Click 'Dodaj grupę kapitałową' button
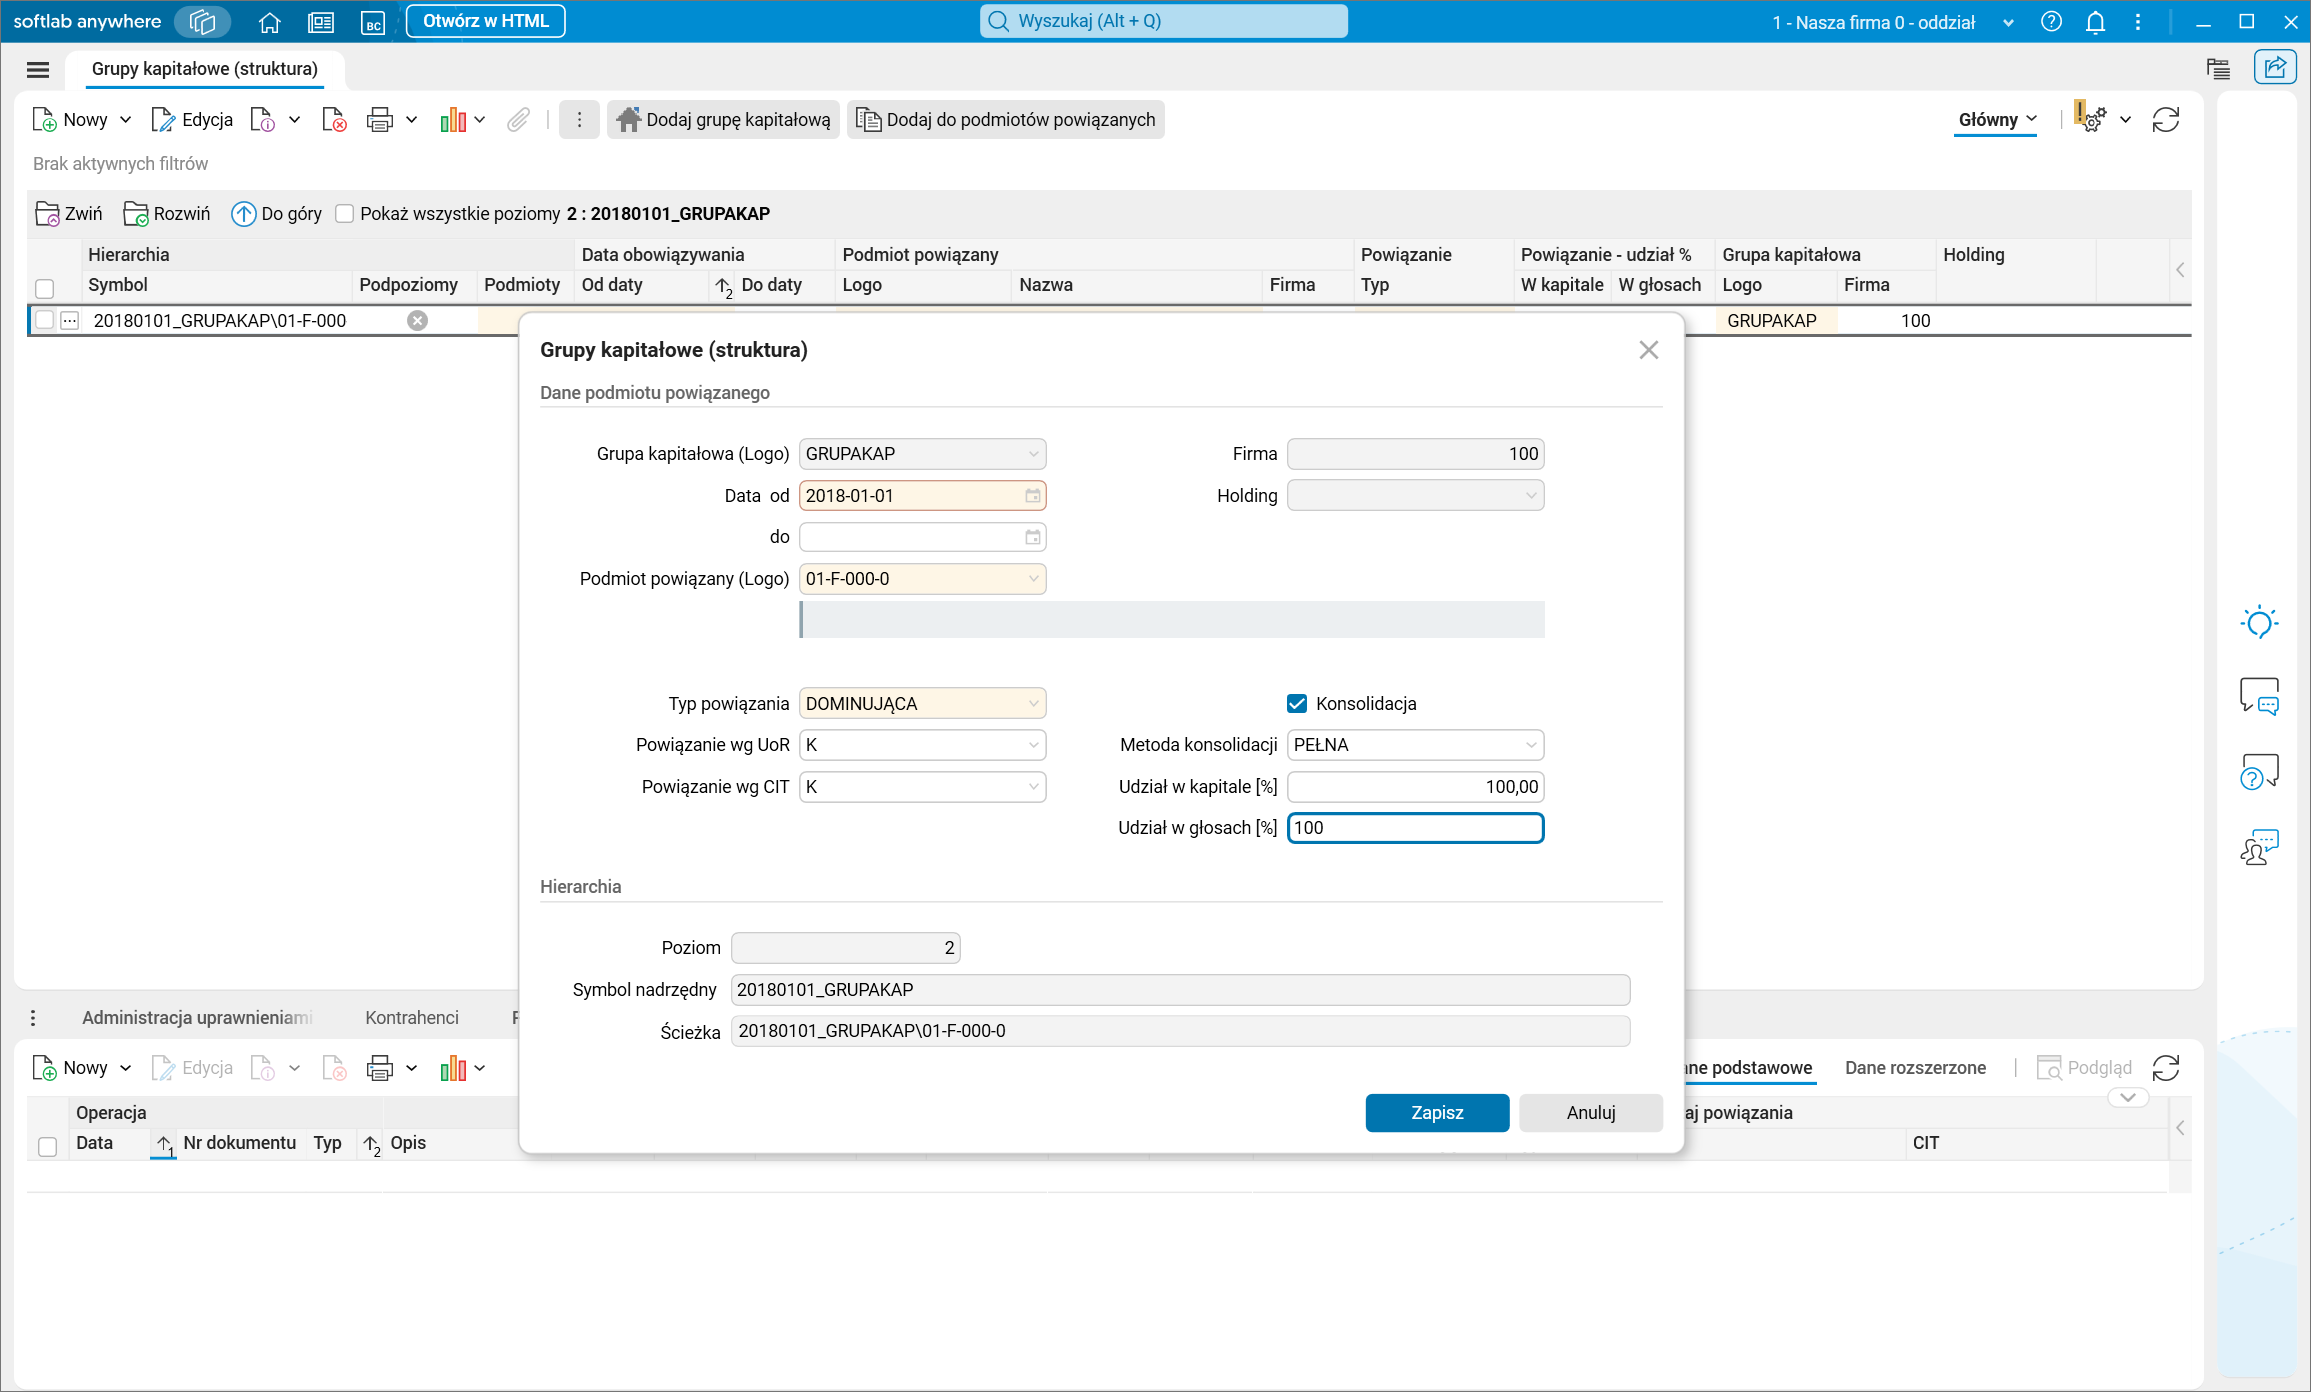Image resolution: width=2311 pixels, height=1392 pixels. point(723,120)
